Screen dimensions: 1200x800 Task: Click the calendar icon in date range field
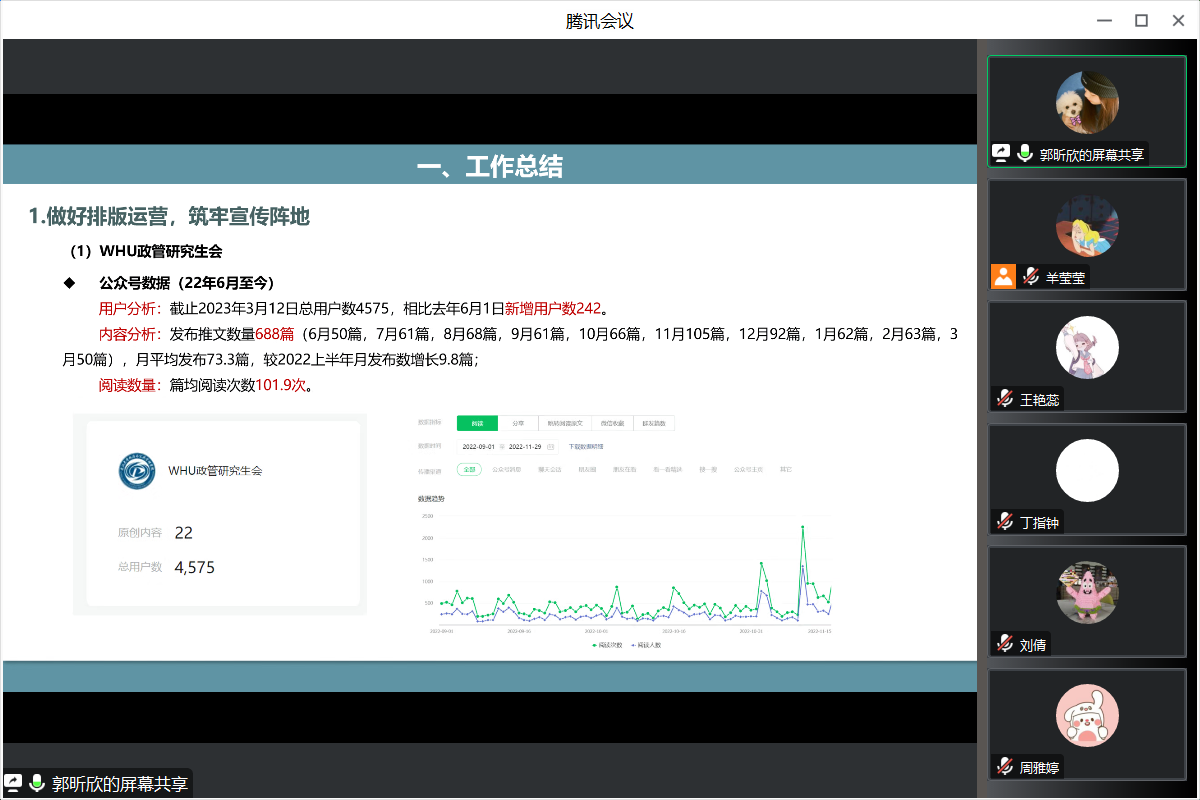click(x=551, y=446)
